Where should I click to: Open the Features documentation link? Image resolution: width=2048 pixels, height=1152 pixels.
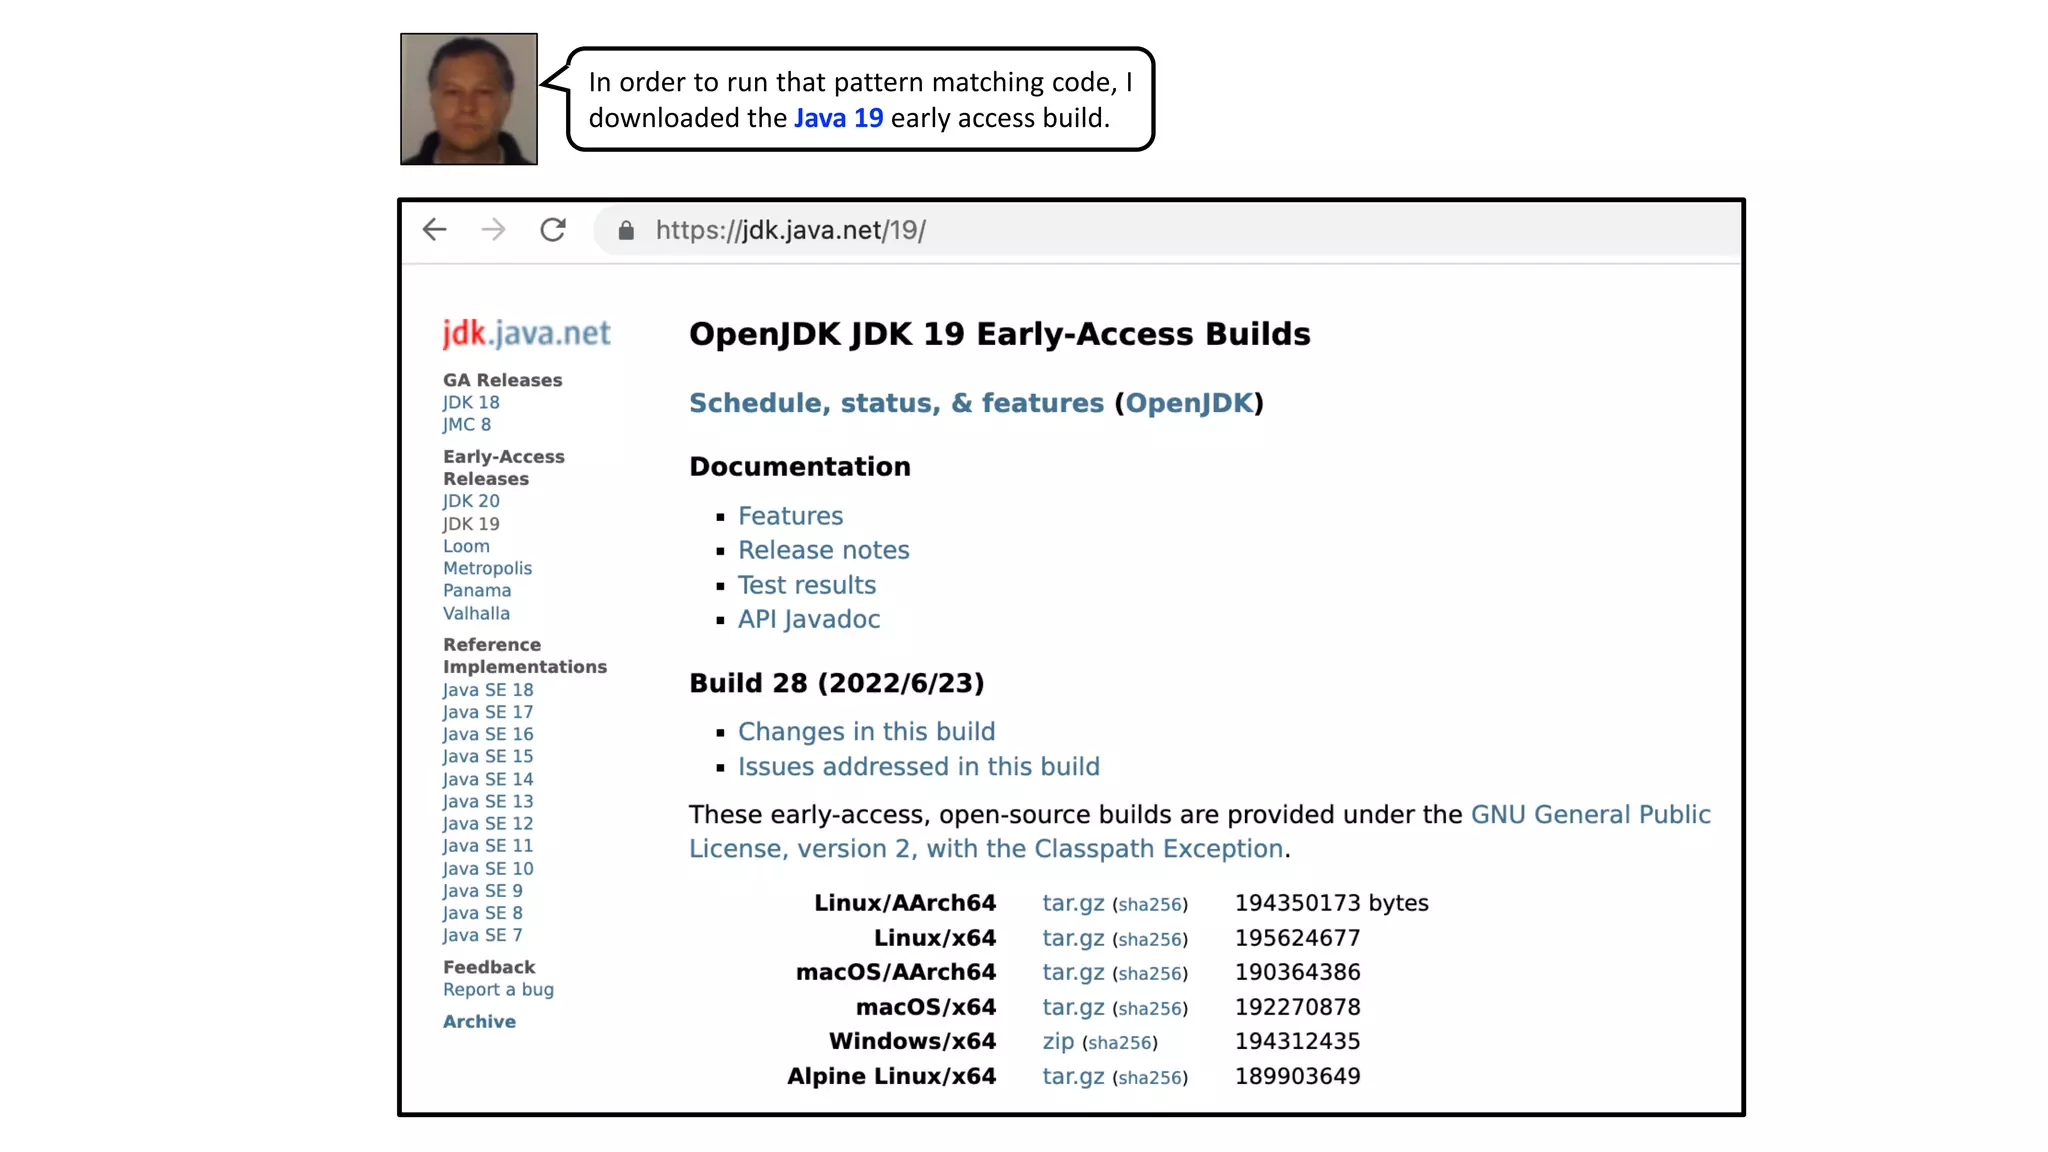click(790, 516)
